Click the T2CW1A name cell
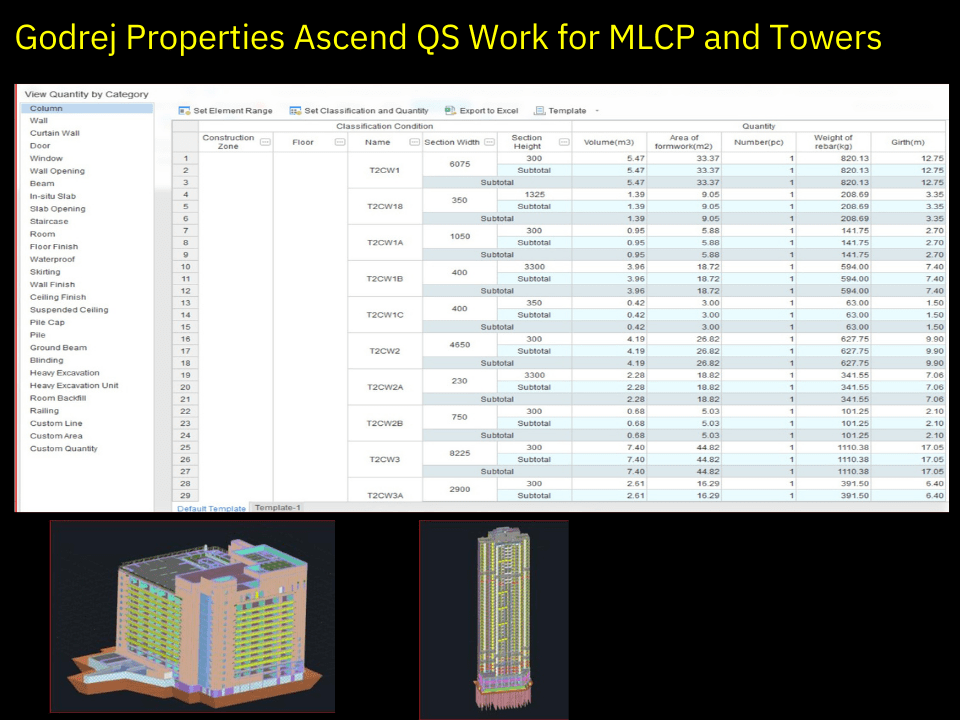The image size is (960, 720). click(384, 242)
